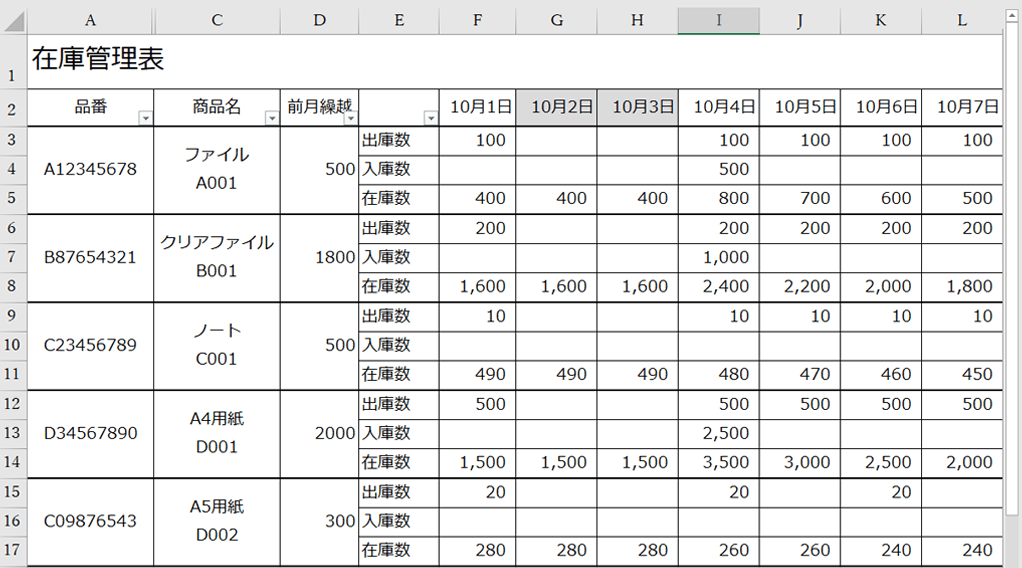The height and width of the screenshot is (568, 1022).
Task: Click the vertical scrollbar thumb
Action: pyautogui.click(x=1012, y=267)
